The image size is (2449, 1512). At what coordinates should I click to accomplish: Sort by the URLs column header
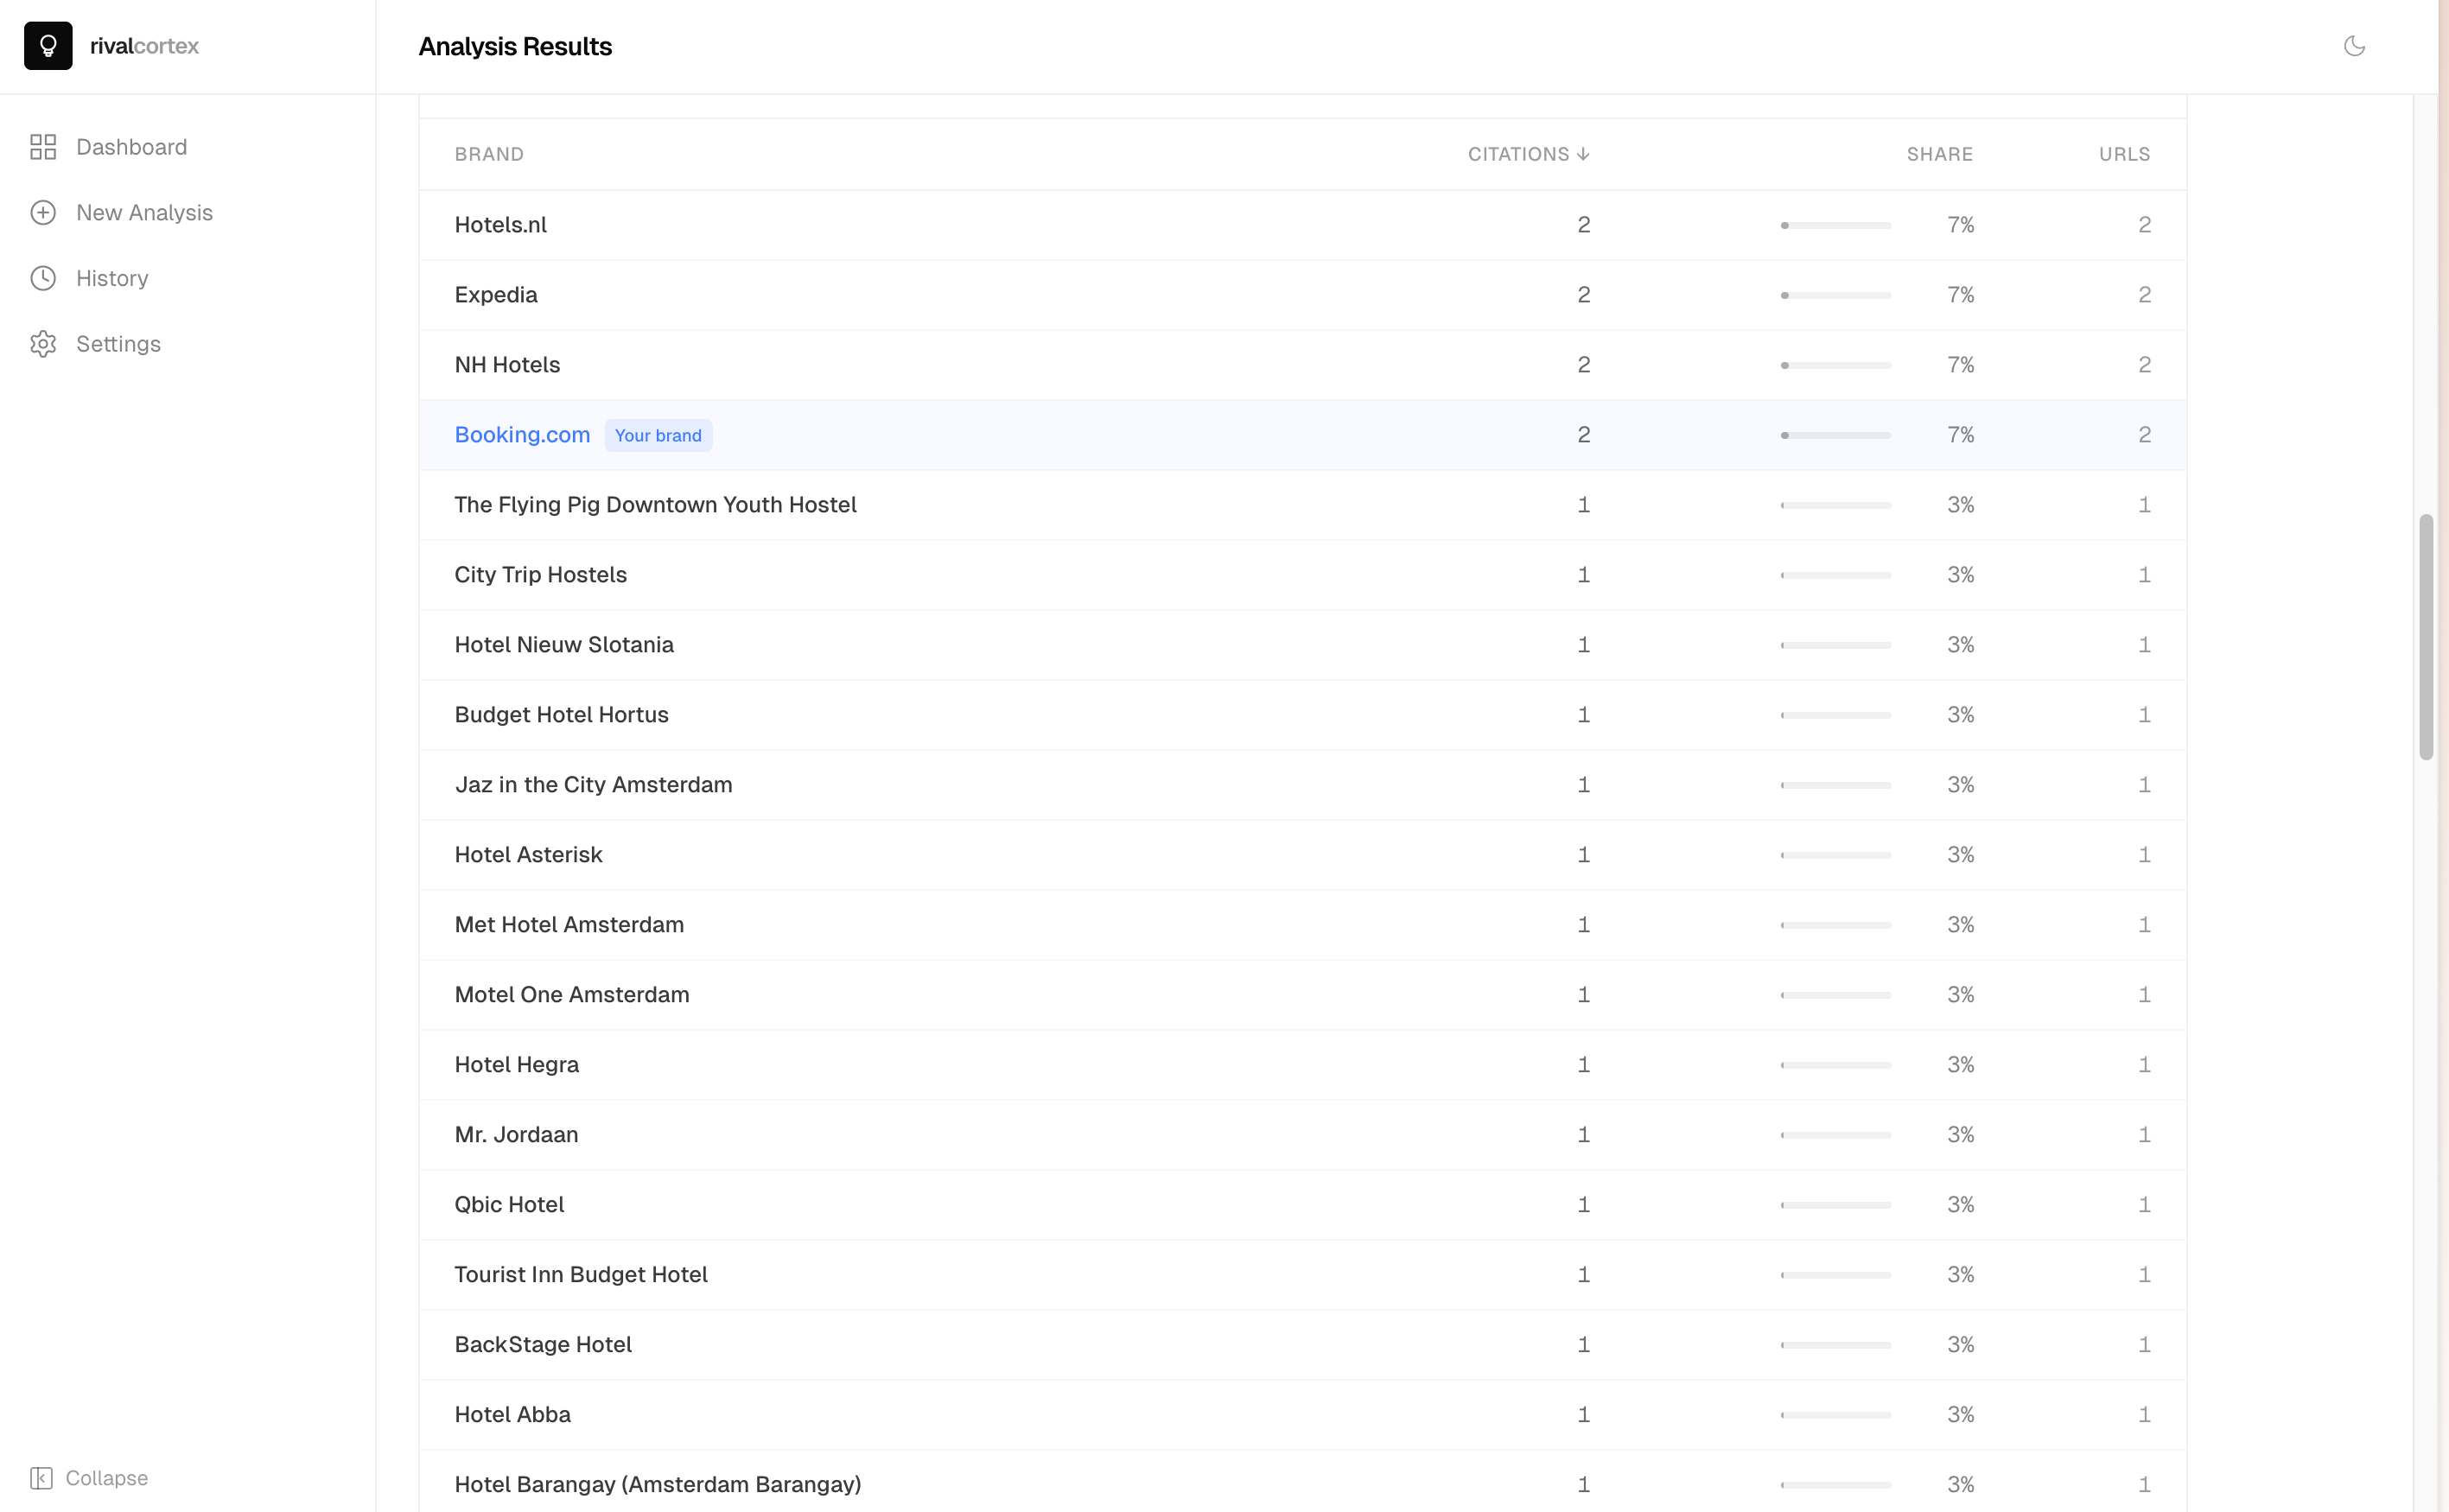(2124, 154)
